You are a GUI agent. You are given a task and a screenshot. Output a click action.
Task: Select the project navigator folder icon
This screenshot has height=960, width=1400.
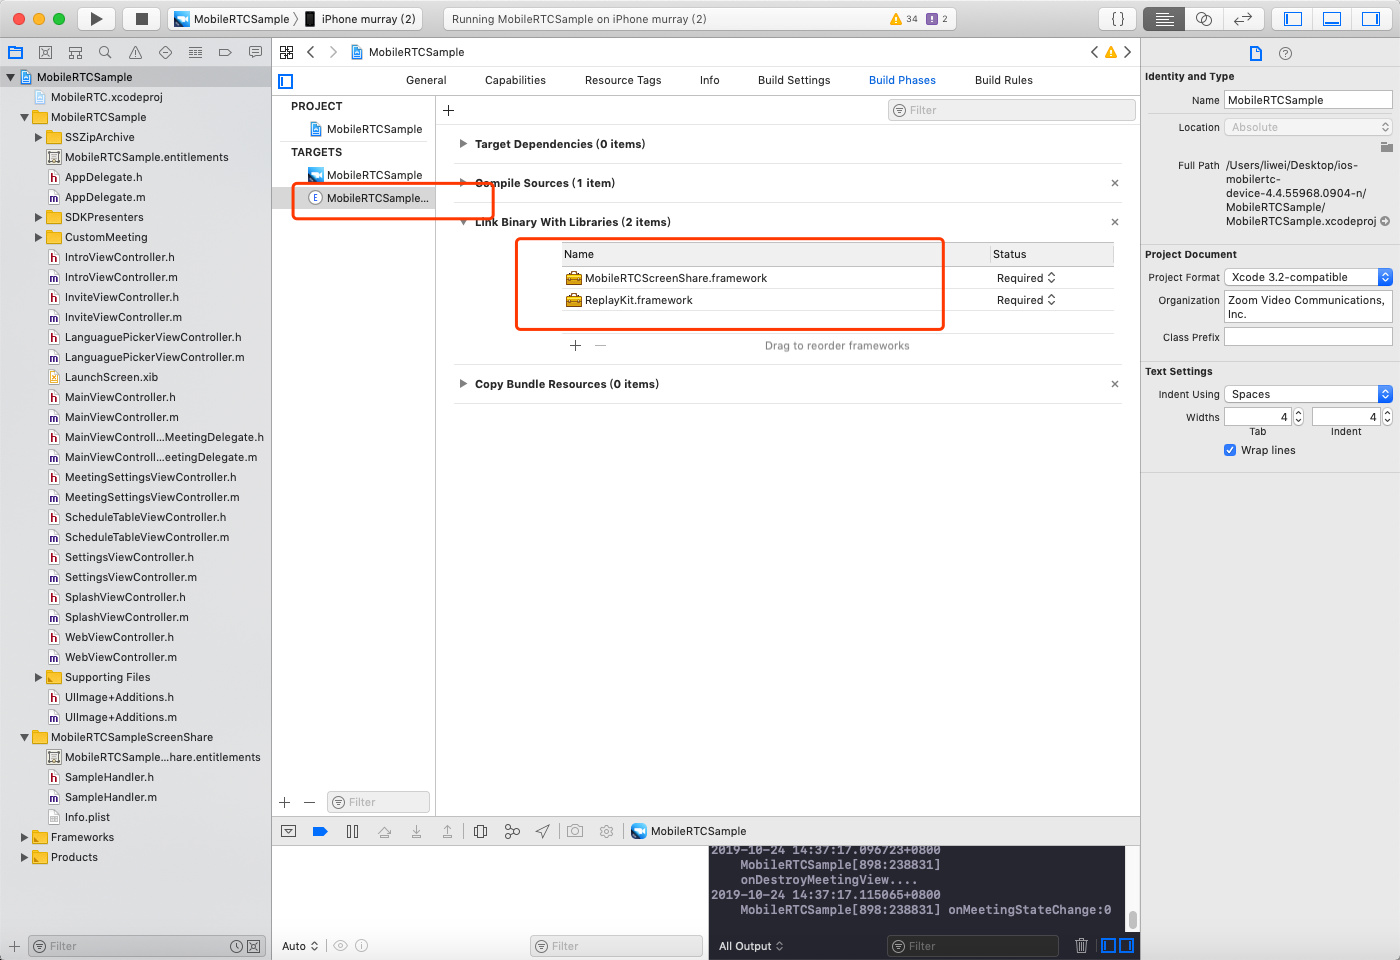tap(15, 52)
